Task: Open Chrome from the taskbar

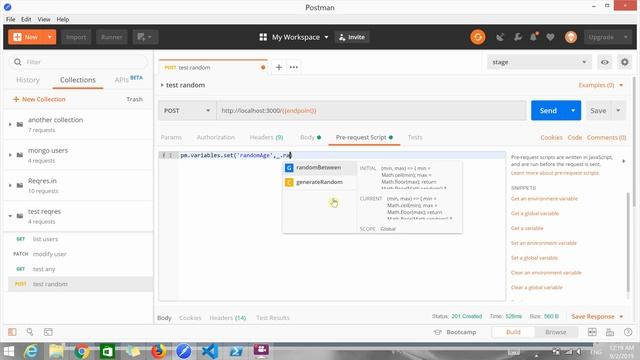Action: (82, 351)
